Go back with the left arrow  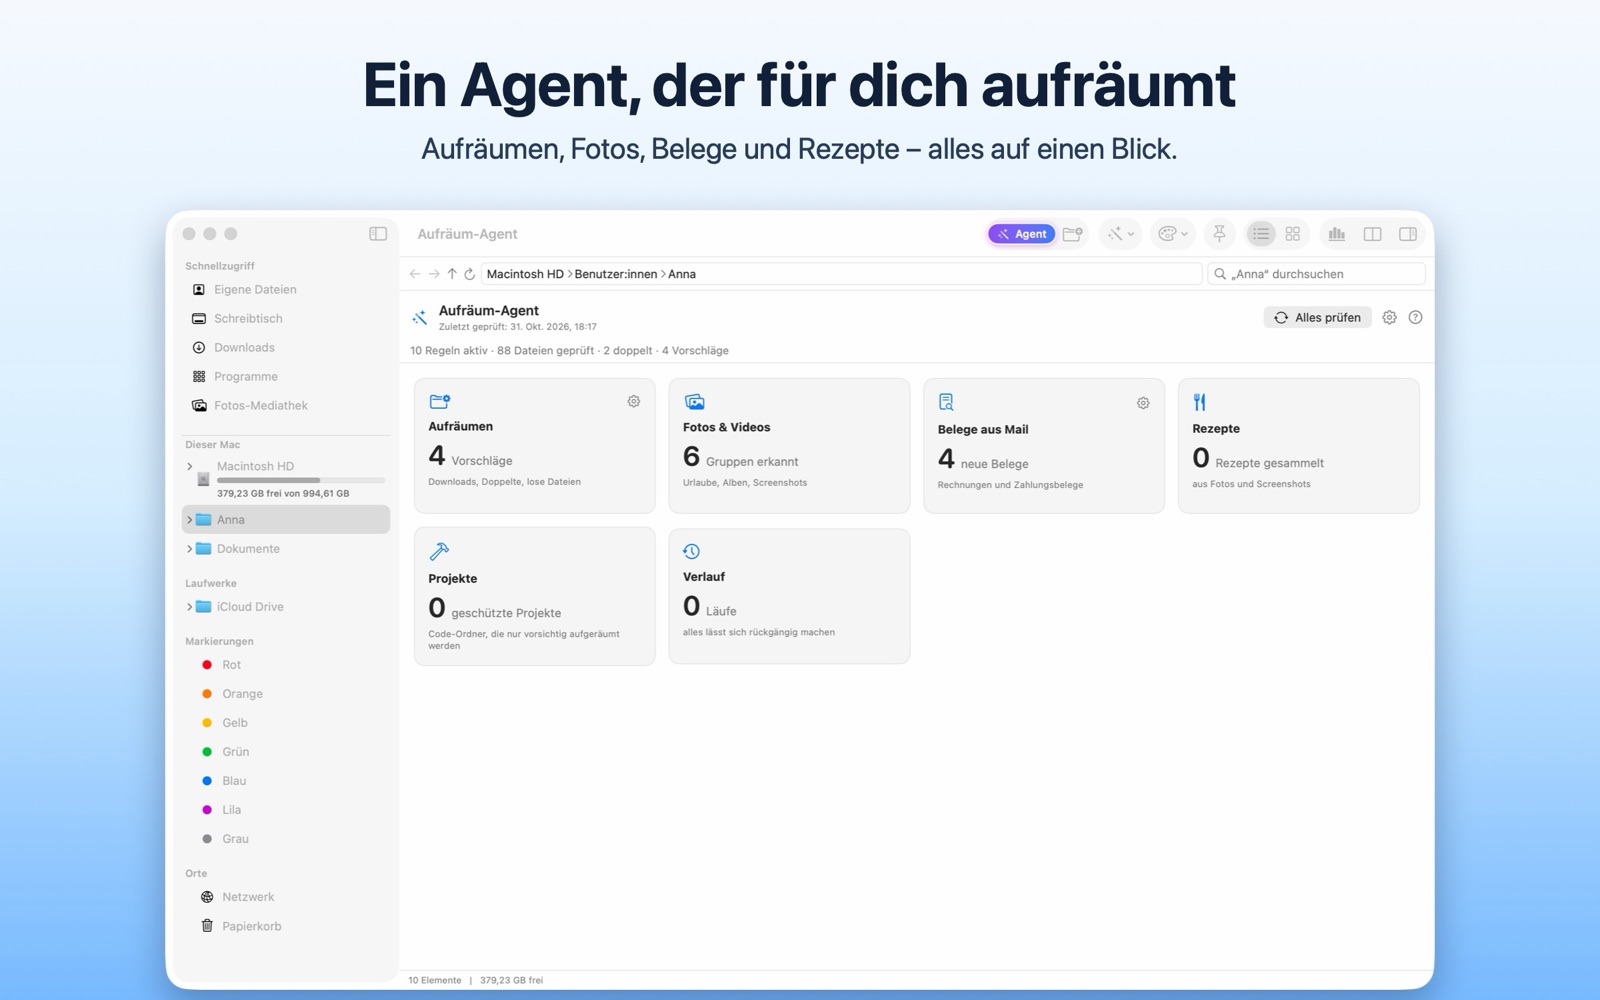[415, 274]
